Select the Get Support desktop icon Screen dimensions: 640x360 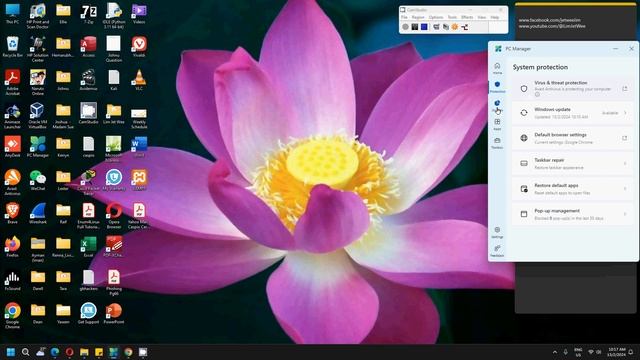[x=89, y=313]
